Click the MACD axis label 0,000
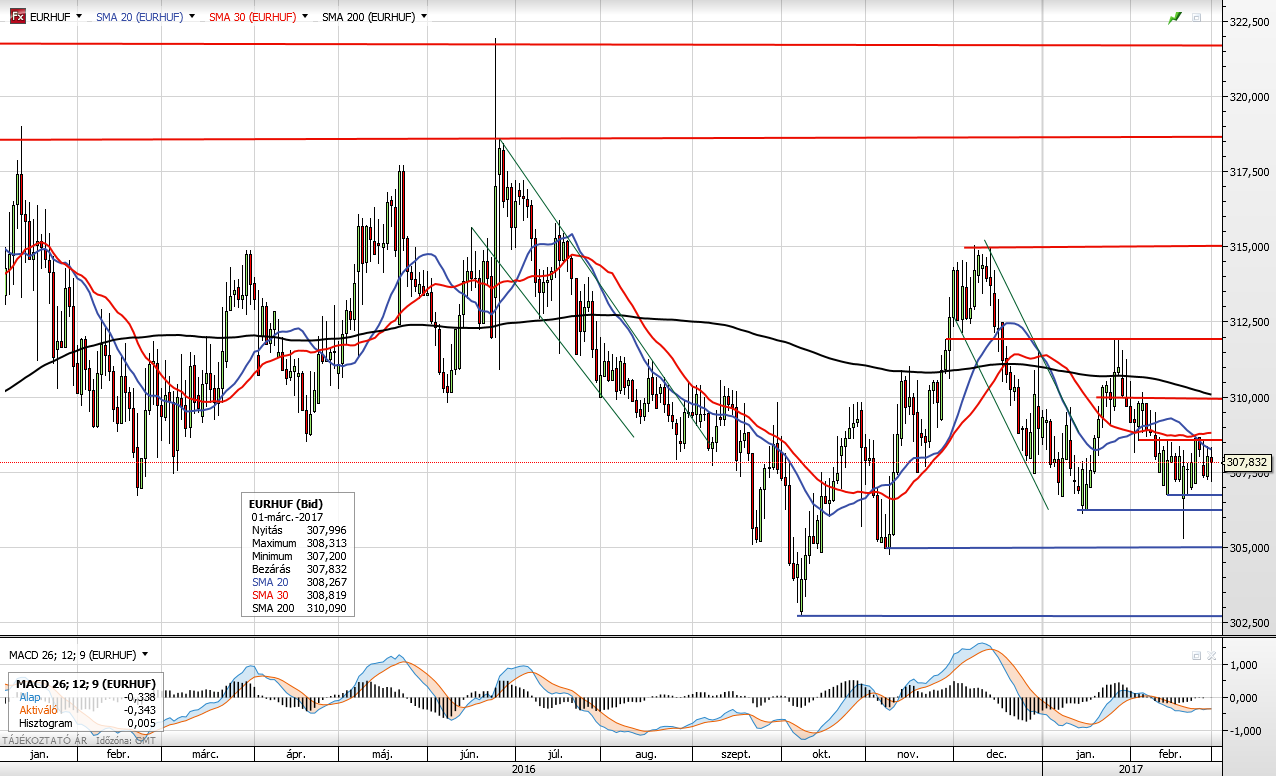This screenshot has width=1276, height=776. [x=1244, y=698]
